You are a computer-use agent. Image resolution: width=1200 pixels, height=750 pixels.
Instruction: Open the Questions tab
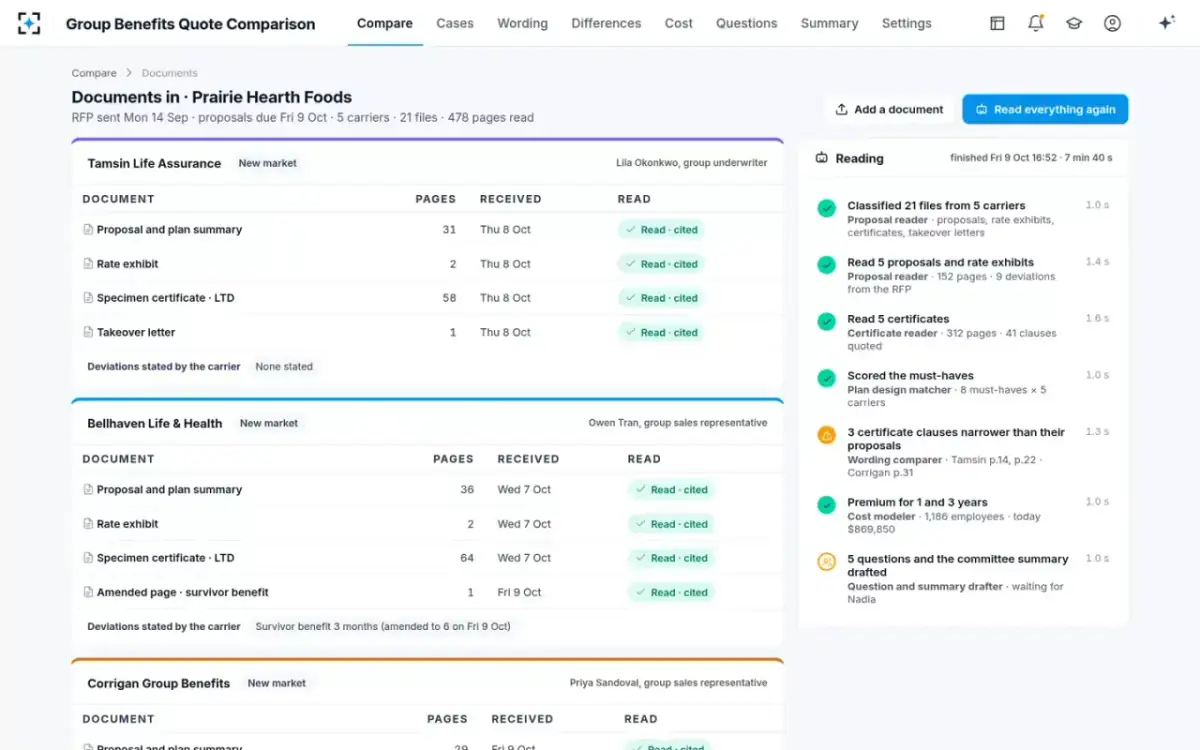[746, 23]
